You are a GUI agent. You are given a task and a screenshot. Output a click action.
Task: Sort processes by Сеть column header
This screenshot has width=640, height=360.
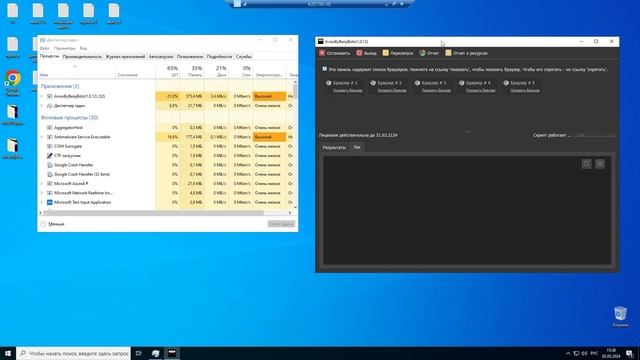point(241,71)
